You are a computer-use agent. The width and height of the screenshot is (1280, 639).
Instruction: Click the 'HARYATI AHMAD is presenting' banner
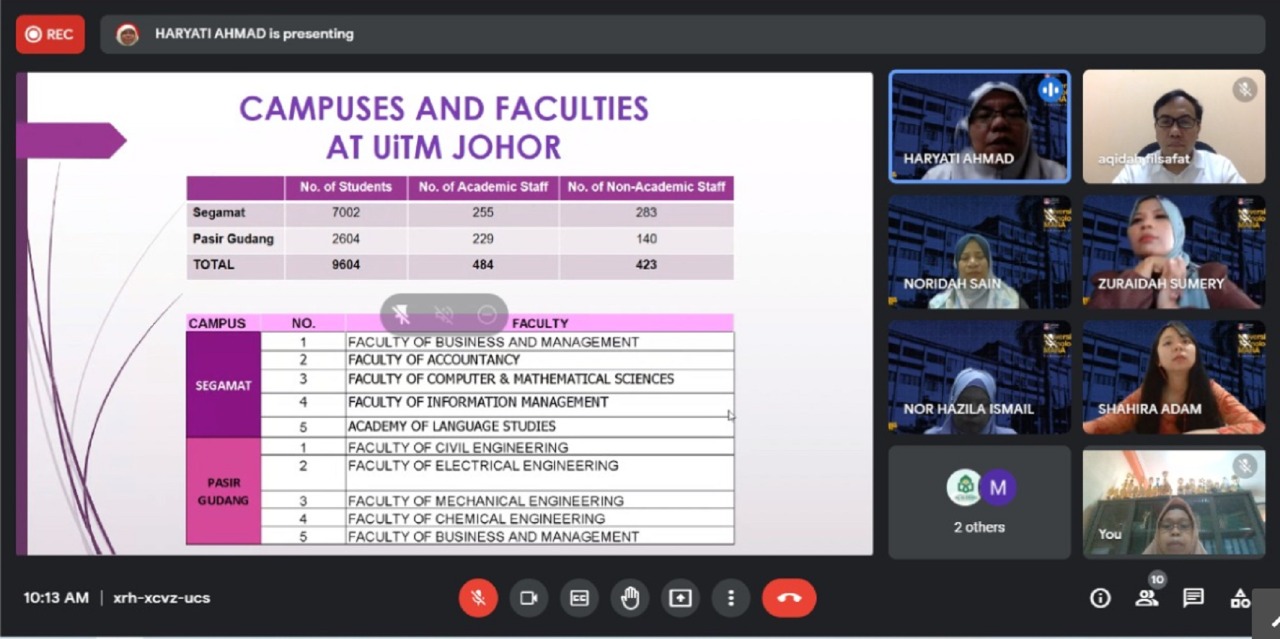click(254, 34)
